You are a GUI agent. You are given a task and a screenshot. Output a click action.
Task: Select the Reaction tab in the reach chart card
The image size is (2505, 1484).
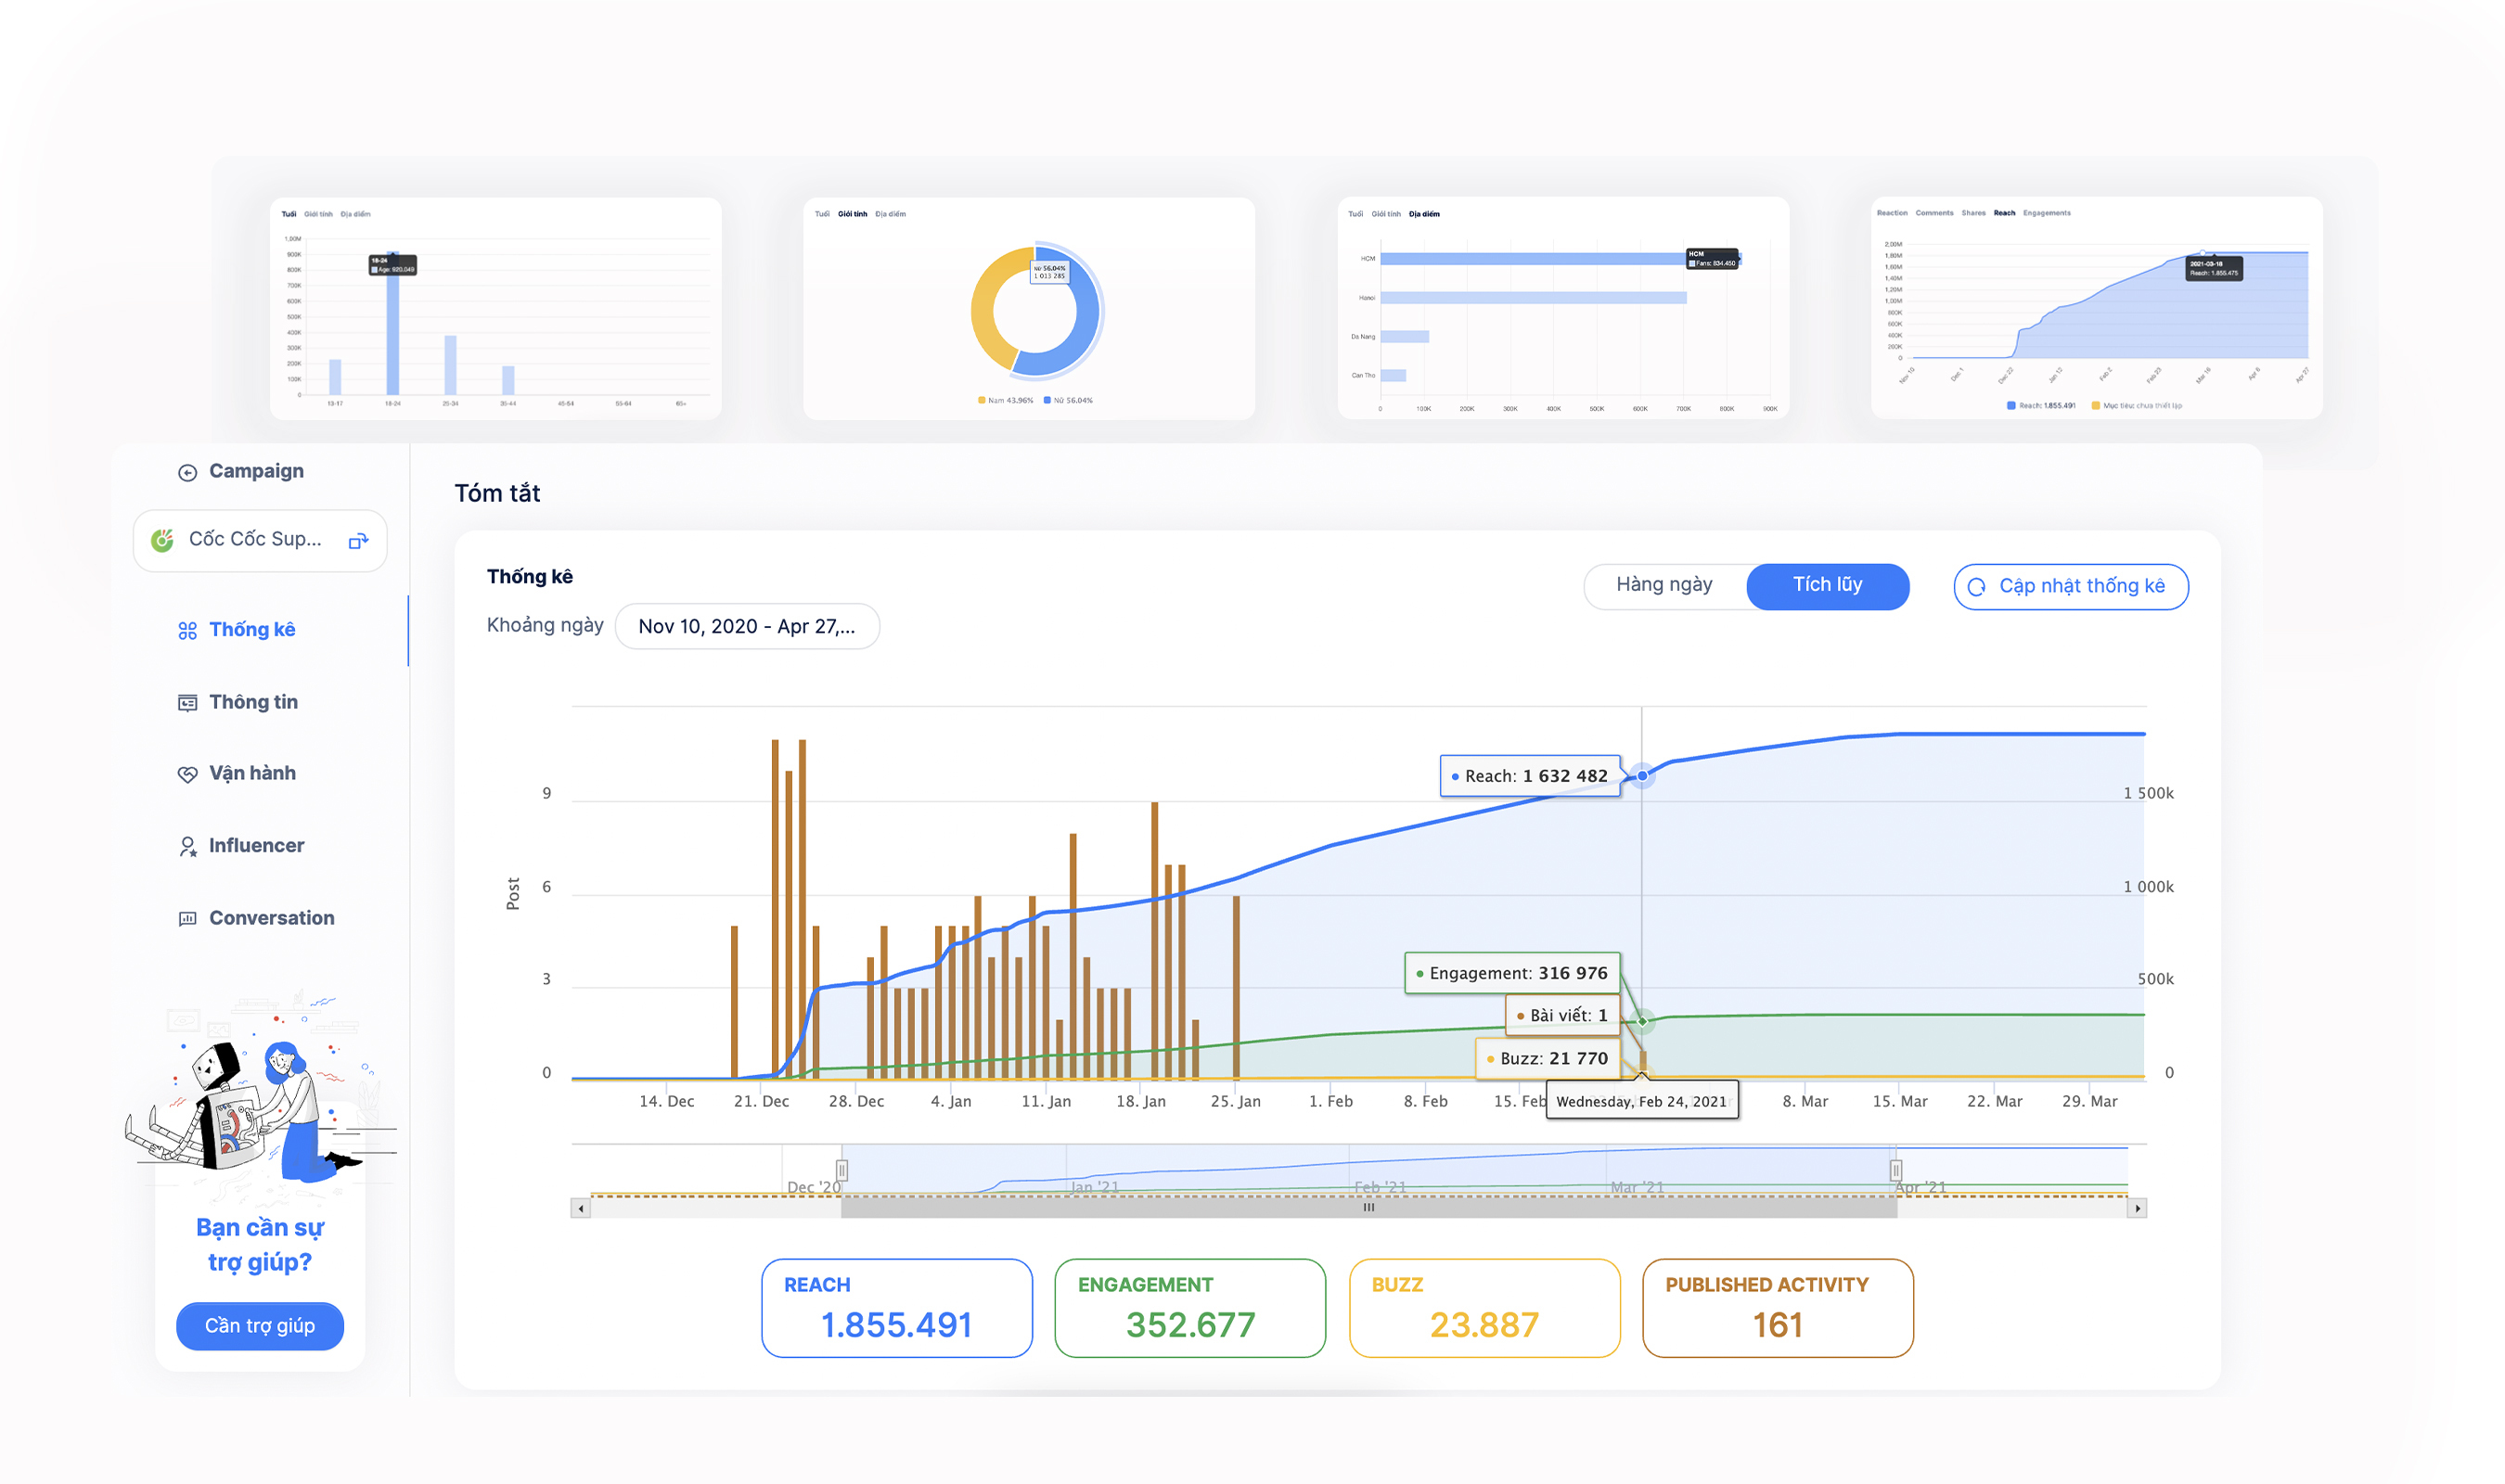1892,213
